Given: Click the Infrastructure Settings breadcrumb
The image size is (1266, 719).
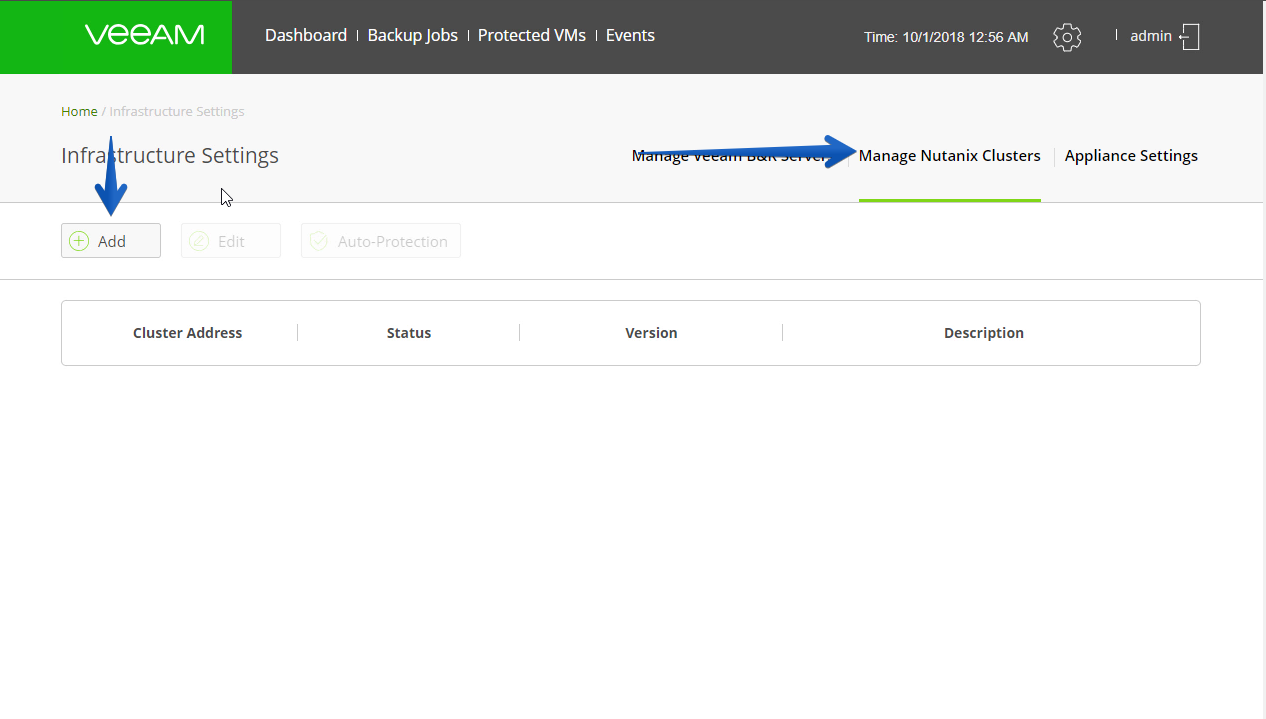Looking at the screenshot, I should point(177,111).
